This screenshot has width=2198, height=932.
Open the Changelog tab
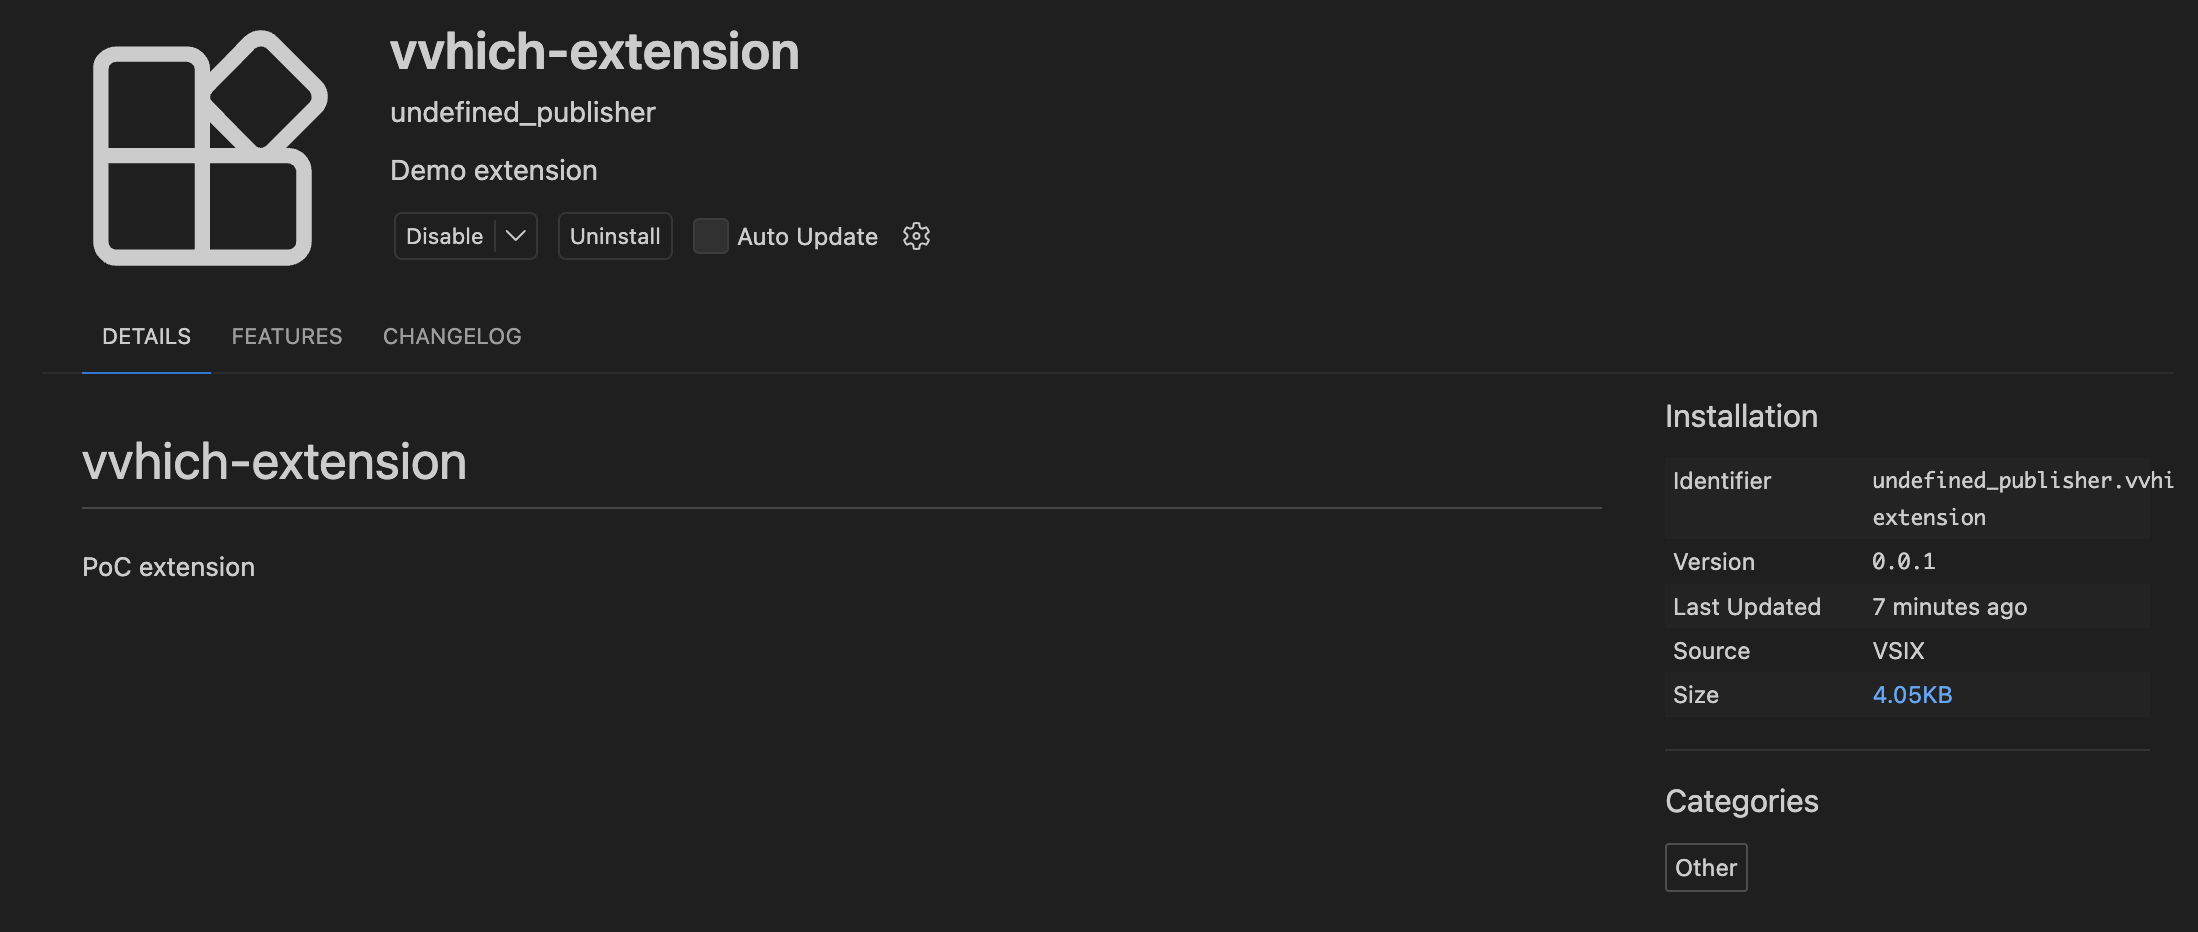click(x=452, y=336)
